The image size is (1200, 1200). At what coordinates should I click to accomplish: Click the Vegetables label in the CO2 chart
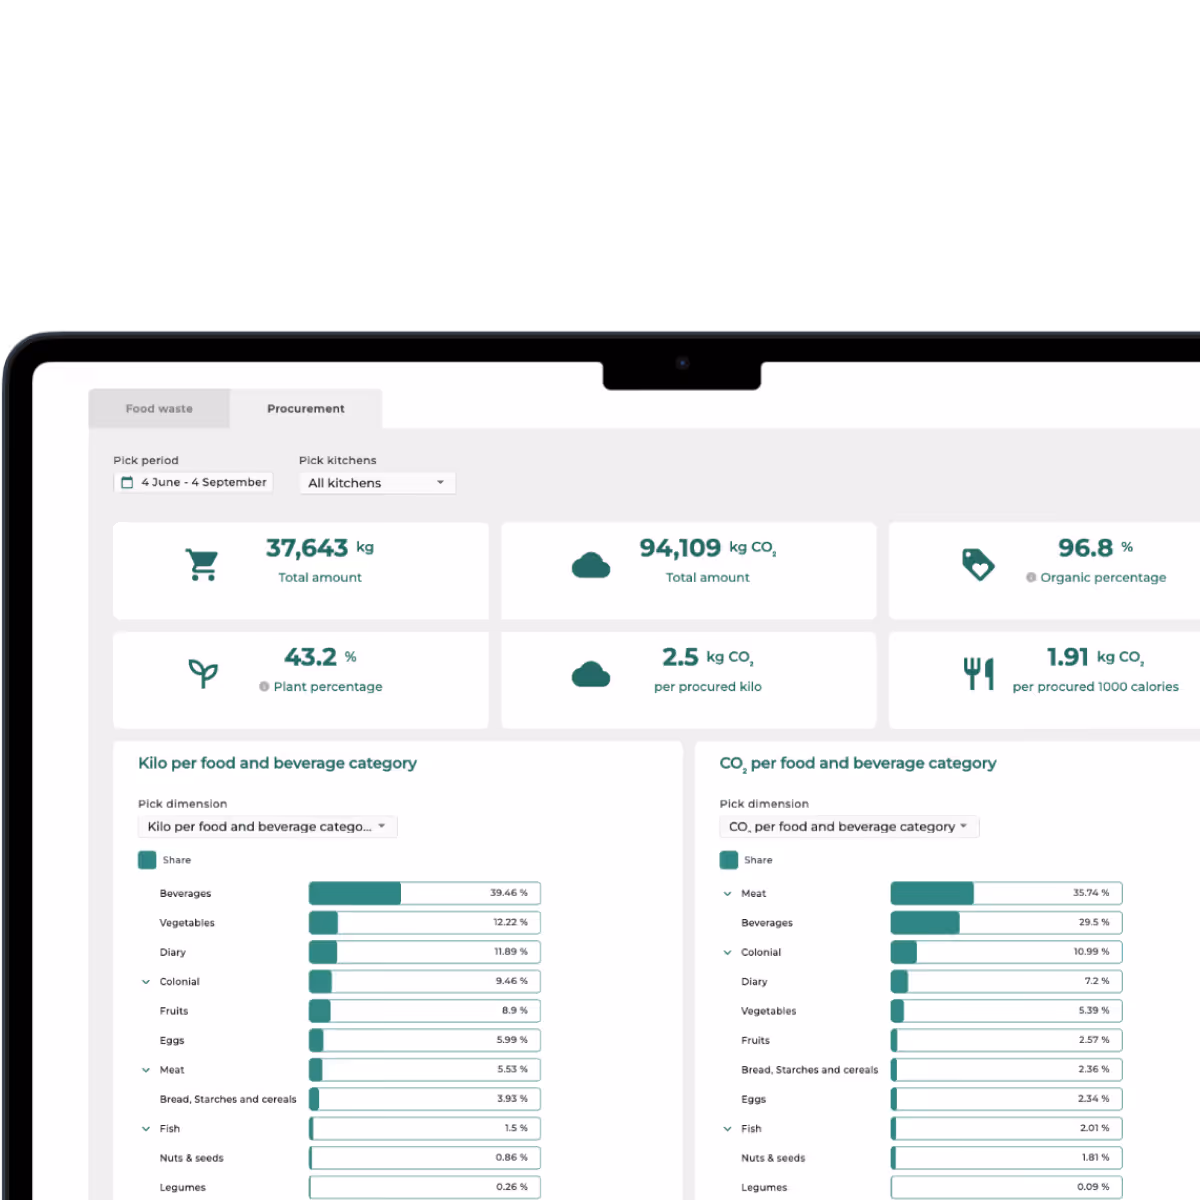[769, 1011]
